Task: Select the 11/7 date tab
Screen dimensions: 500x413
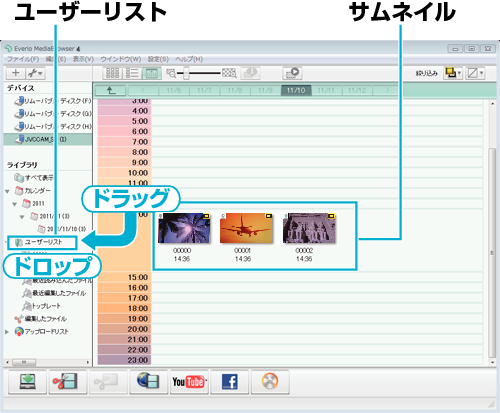Action: point(204,90)
